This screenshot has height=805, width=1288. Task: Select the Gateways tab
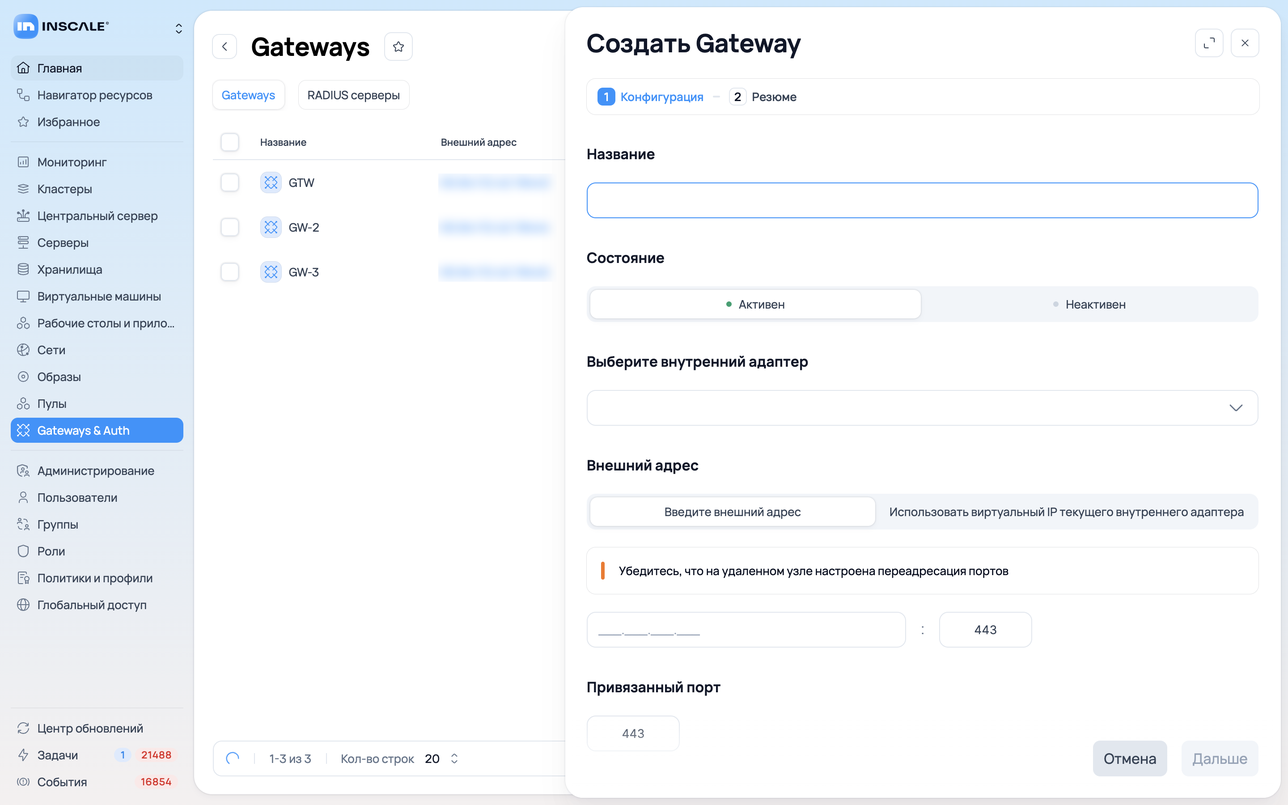click(x=248, y=95)
